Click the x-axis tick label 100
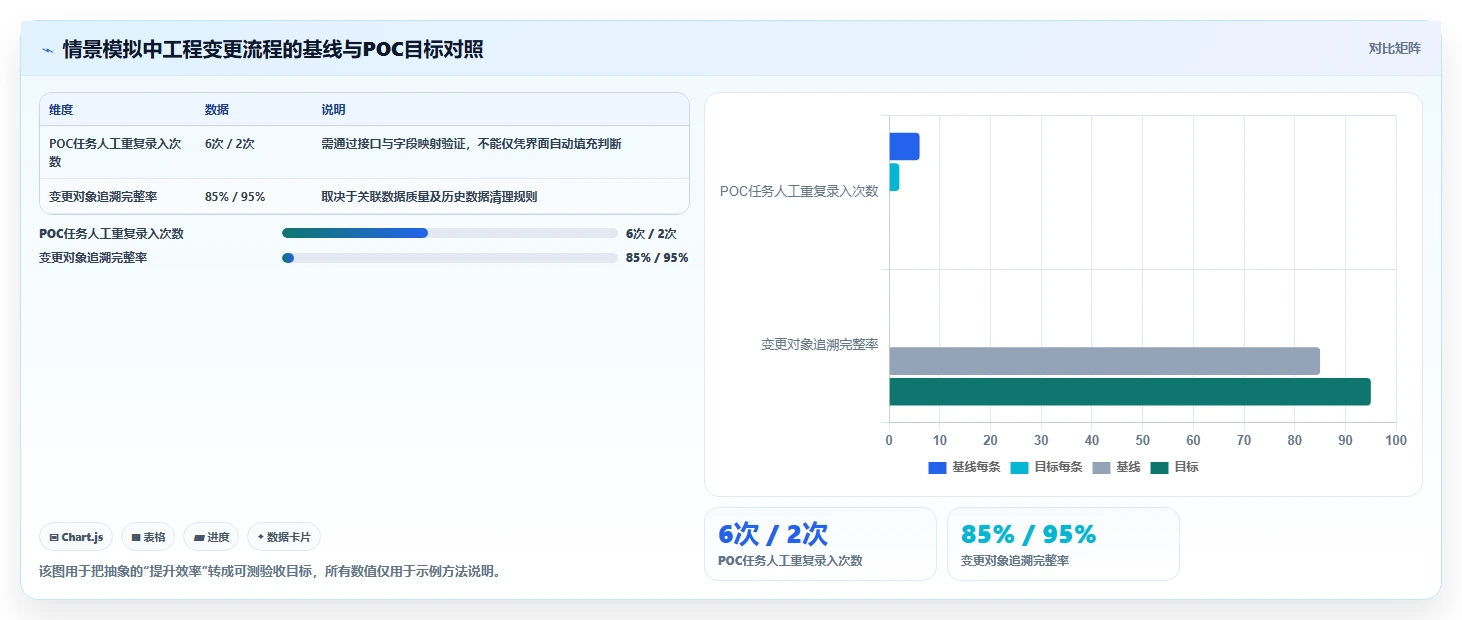Image resolution: width=1462 pixels, height=620 pixels. [x=1396, y=440]
